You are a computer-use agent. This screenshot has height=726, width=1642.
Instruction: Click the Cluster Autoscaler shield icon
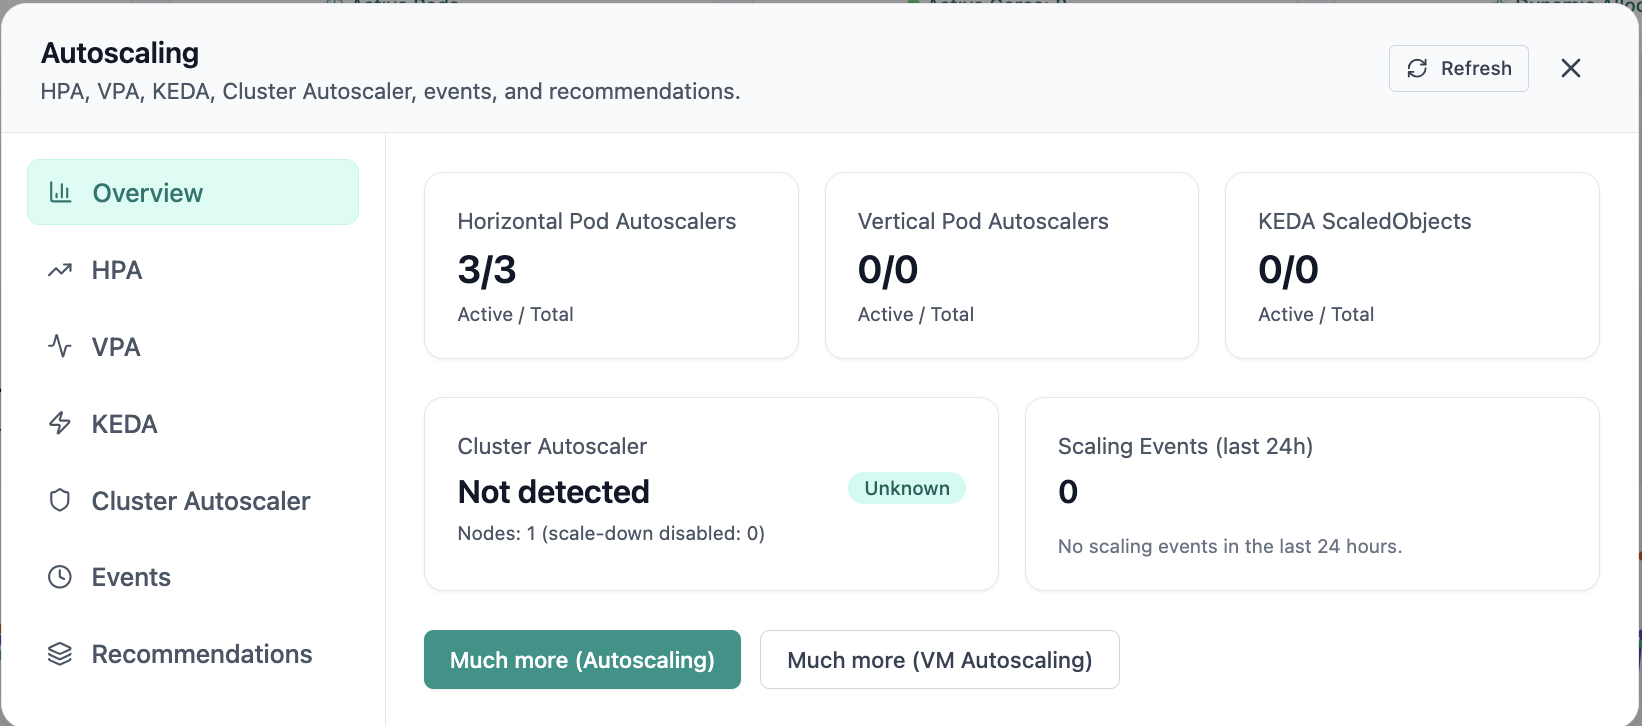60,500
